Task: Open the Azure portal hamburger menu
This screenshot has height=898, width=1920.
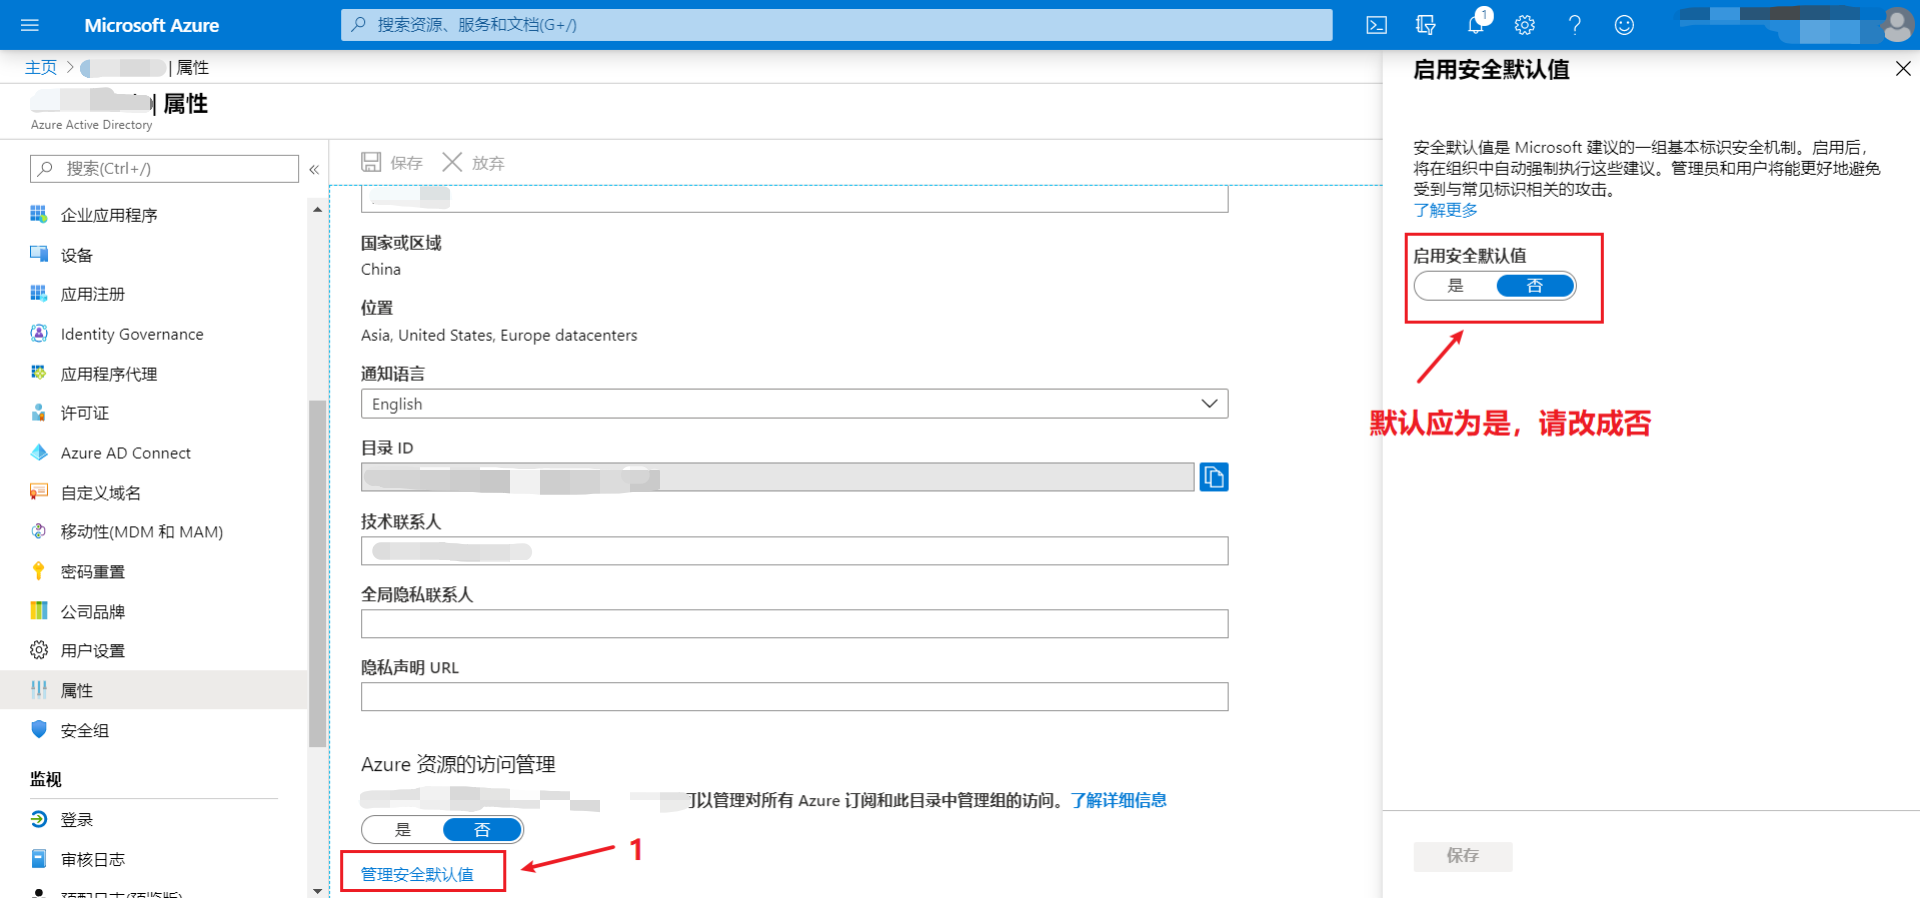Action: [30, 25]
